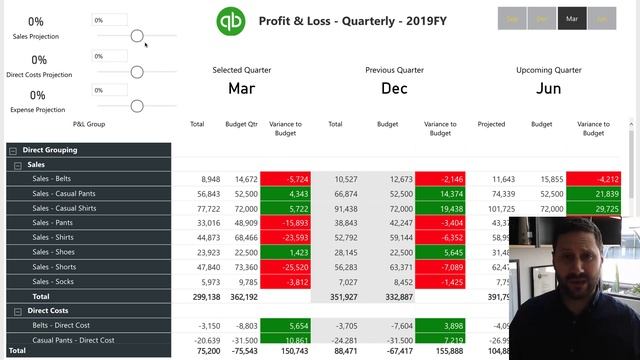Image resolution: width=640 pixels, height=360 pixels.
Task: Click the red -23,593 variance cell
Action: click(285, 238)
